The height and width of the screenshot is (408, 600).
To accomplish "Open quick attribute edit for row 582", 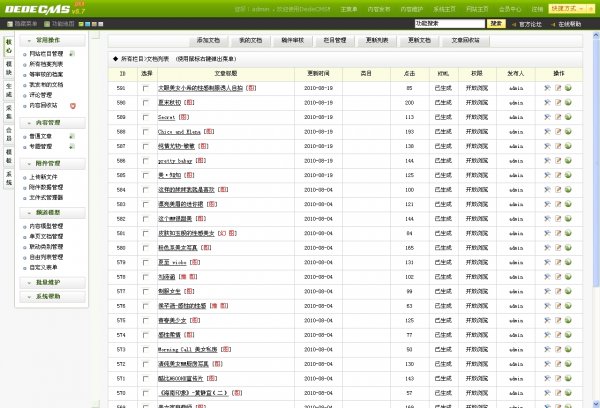I will 547,219.
